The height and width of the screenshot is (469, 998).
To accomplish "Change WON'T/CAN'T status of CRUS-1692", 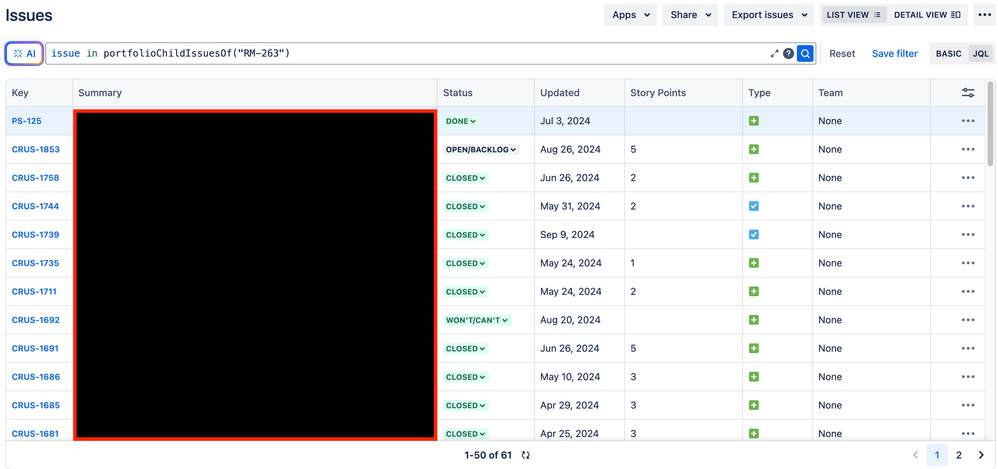I will [x=479, y=320].
